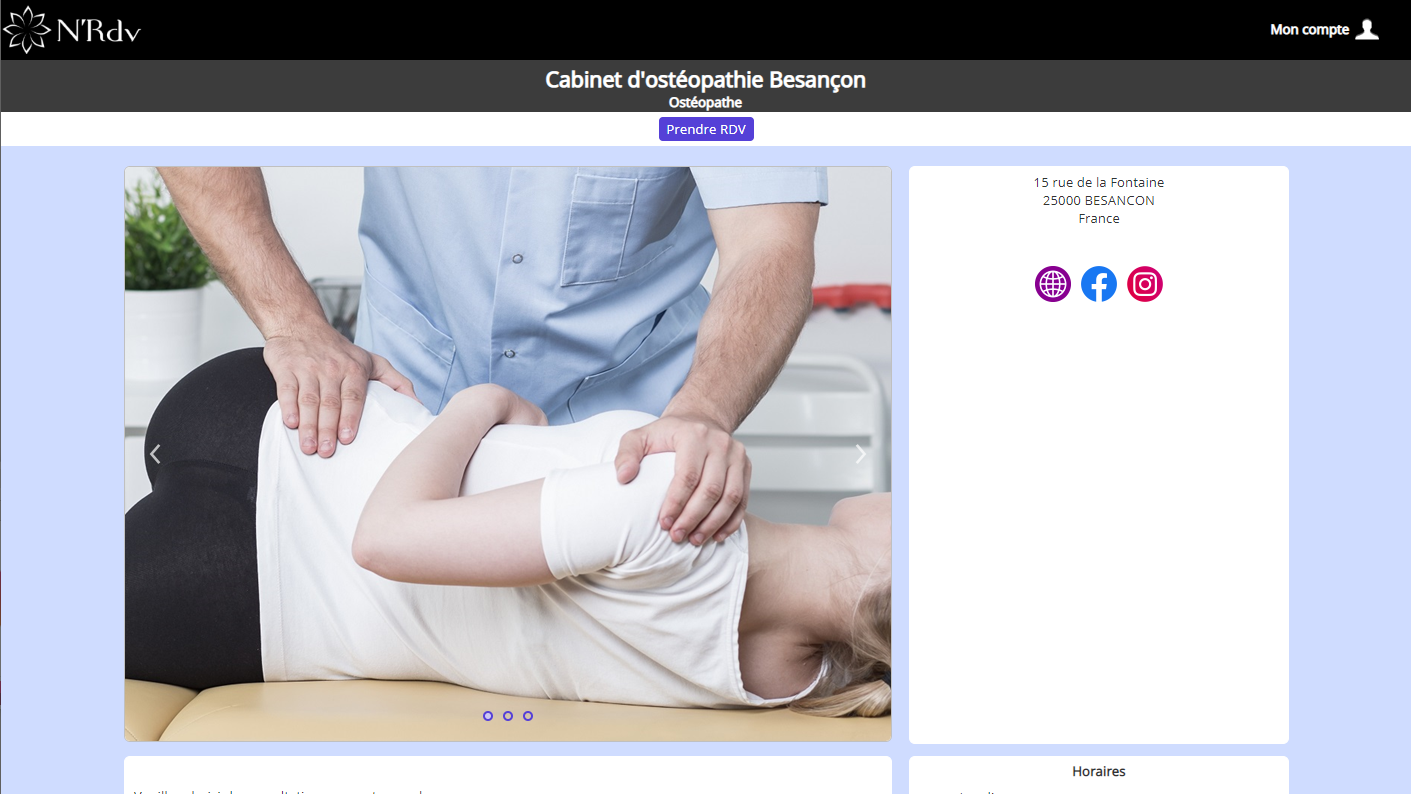Click the Prendre RDV button
This screenshot has width=1411, height=794.
point(706,129)
